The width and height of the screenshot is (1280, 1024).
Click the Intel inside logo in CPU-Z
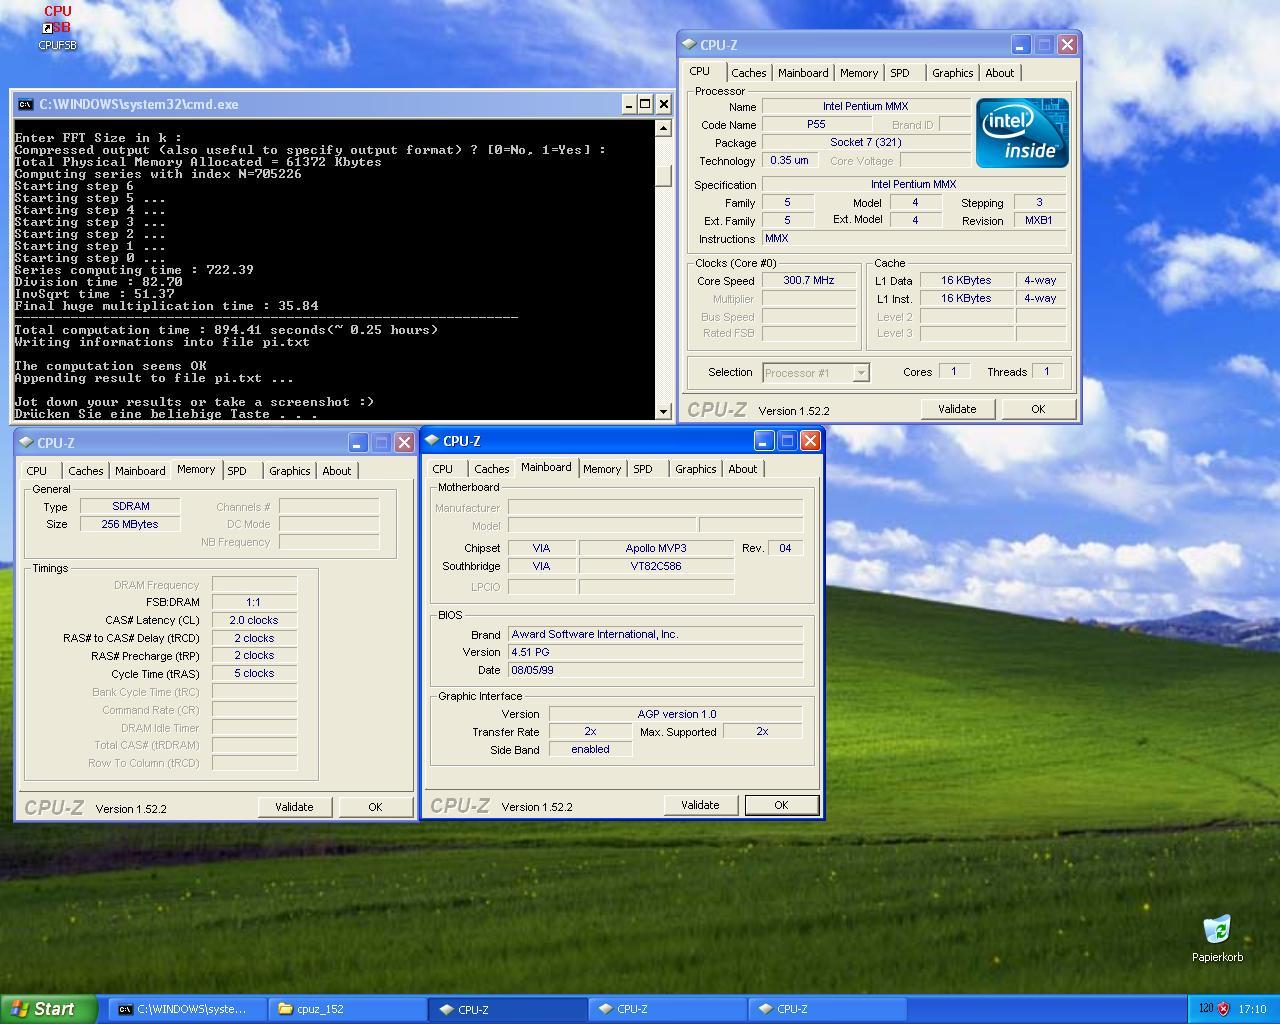click(1022, 133)
